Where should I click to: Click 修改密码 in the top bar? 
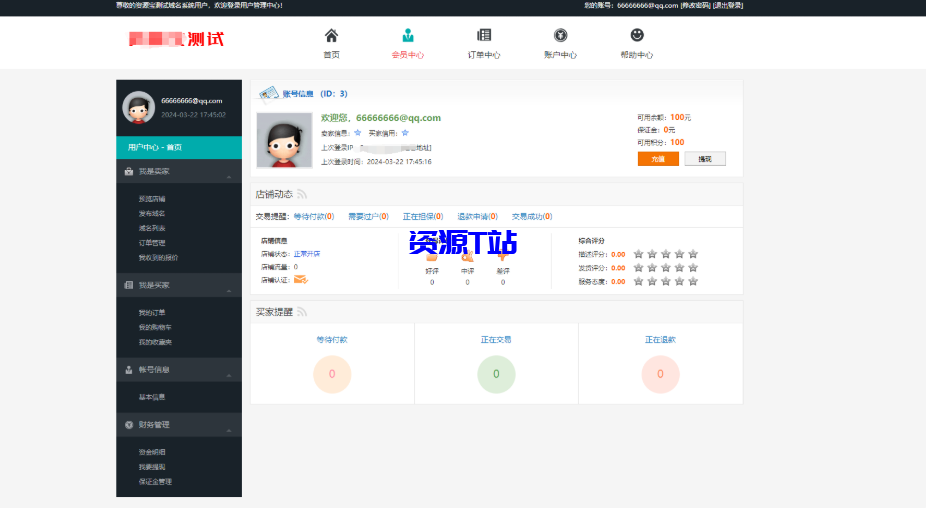pos(696,5)
